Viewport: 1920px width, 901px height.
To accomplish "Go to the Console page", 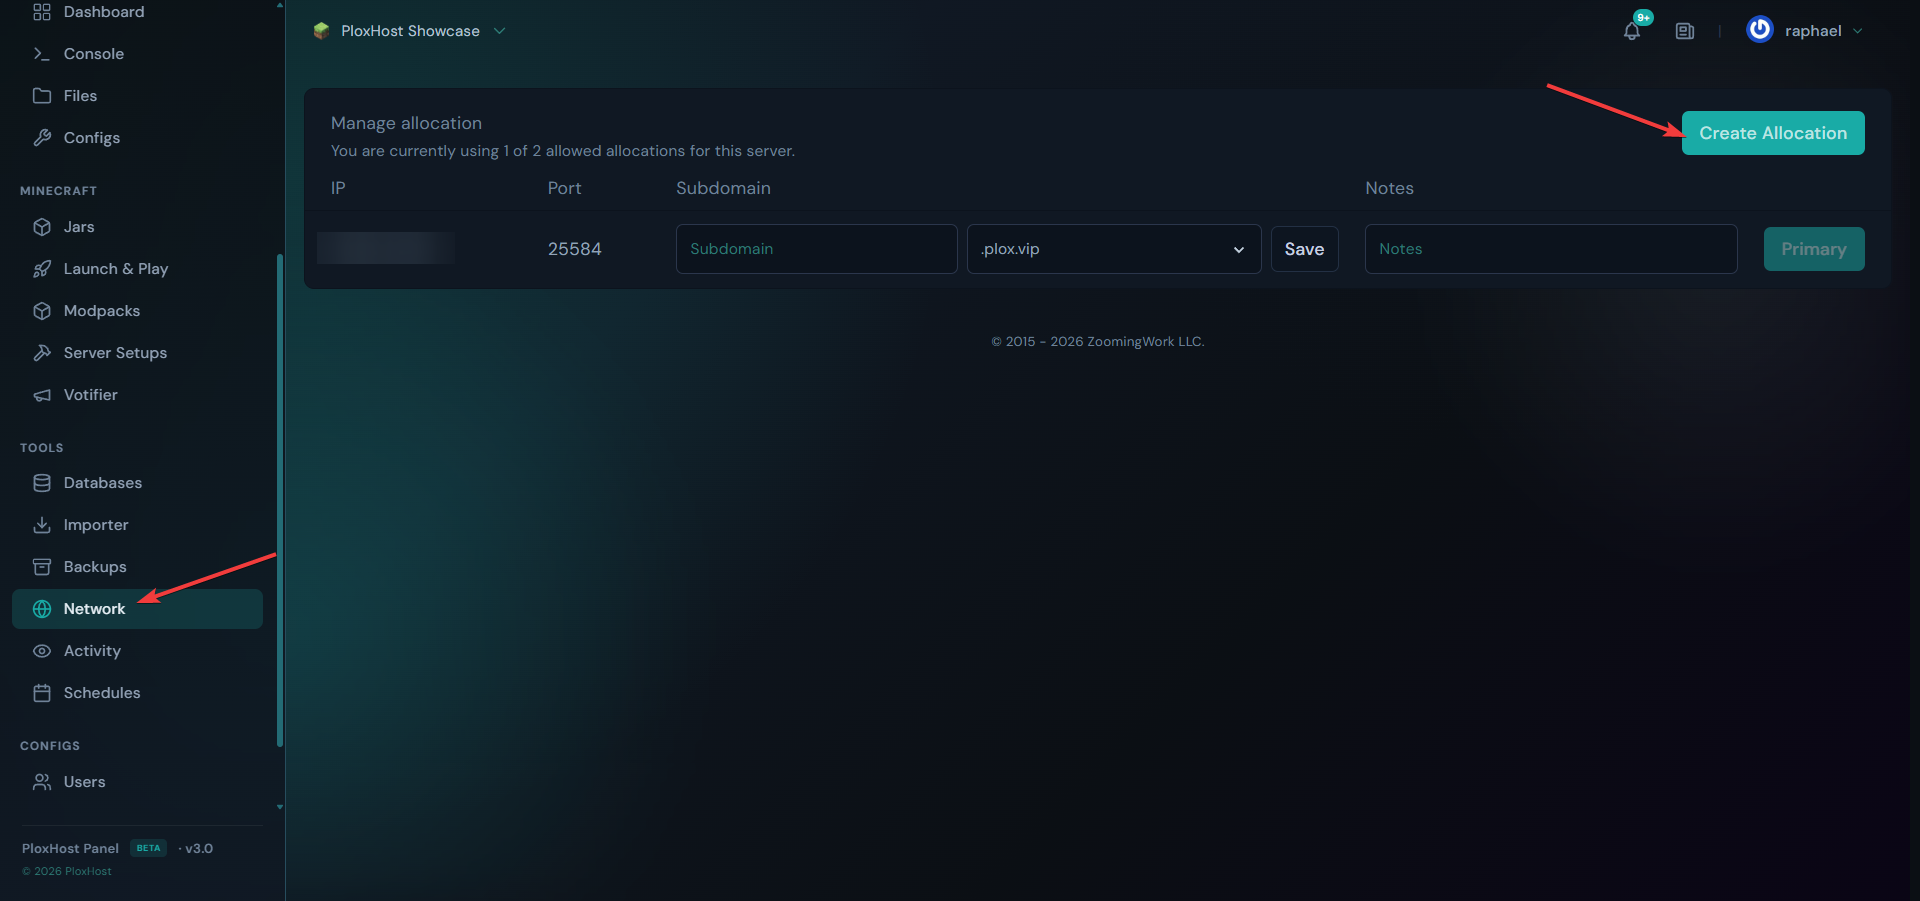I will pyautogui.click(x=94, y=54).
